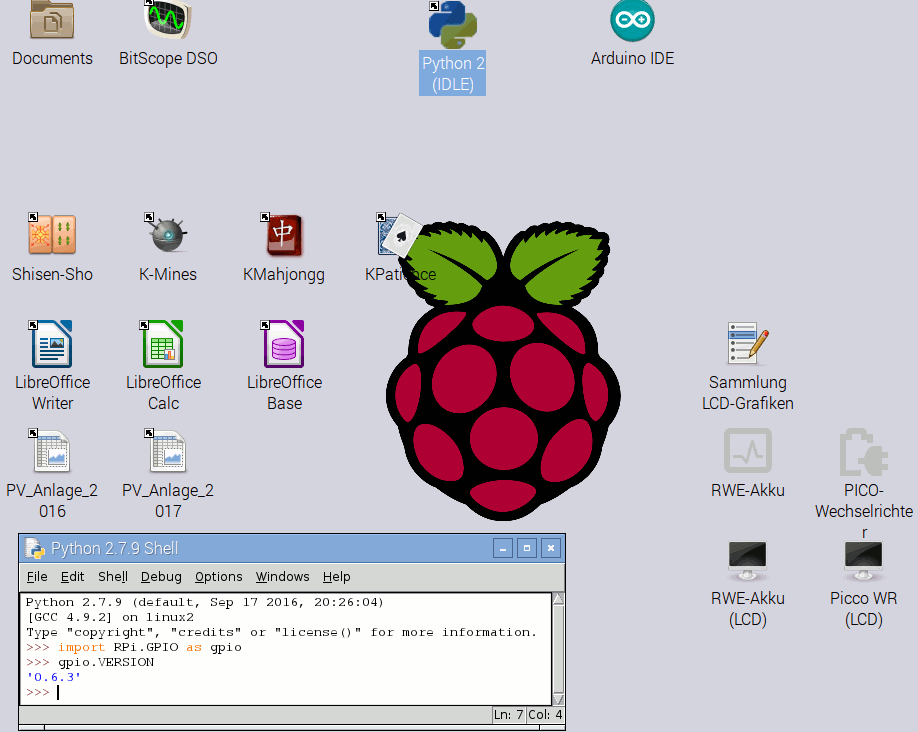Expand the Options menu in IDLE
Image resolution: width=918 pixels, height=732 pixels.
click(x=218, y=577)
